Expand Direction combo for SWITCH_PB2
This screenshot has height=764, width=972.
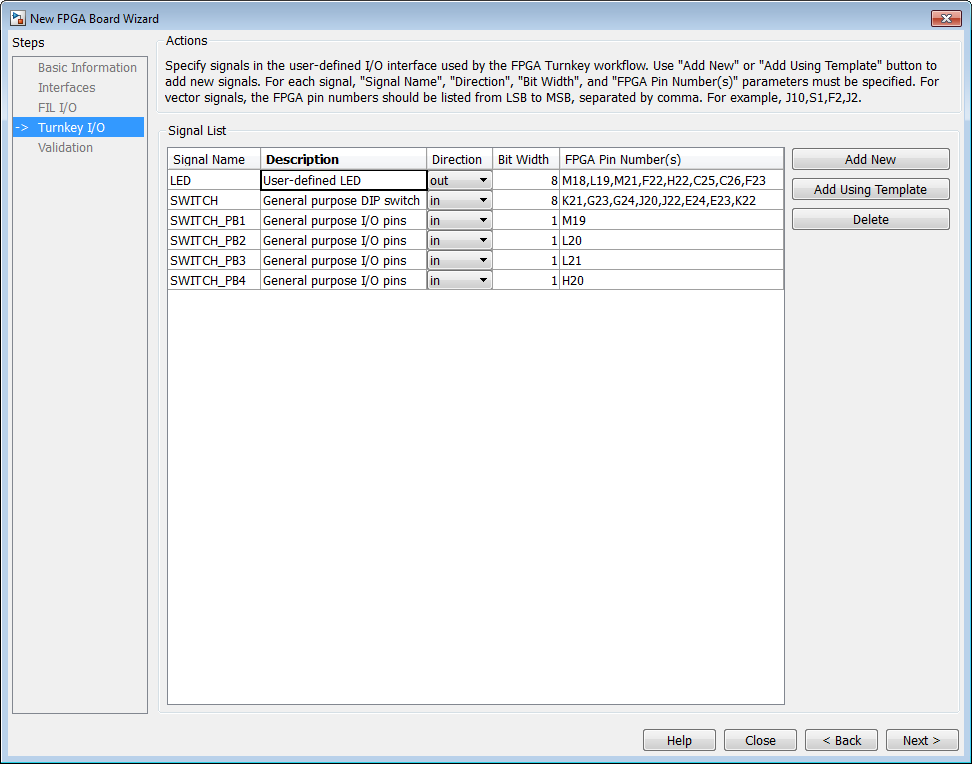[459, 241]
